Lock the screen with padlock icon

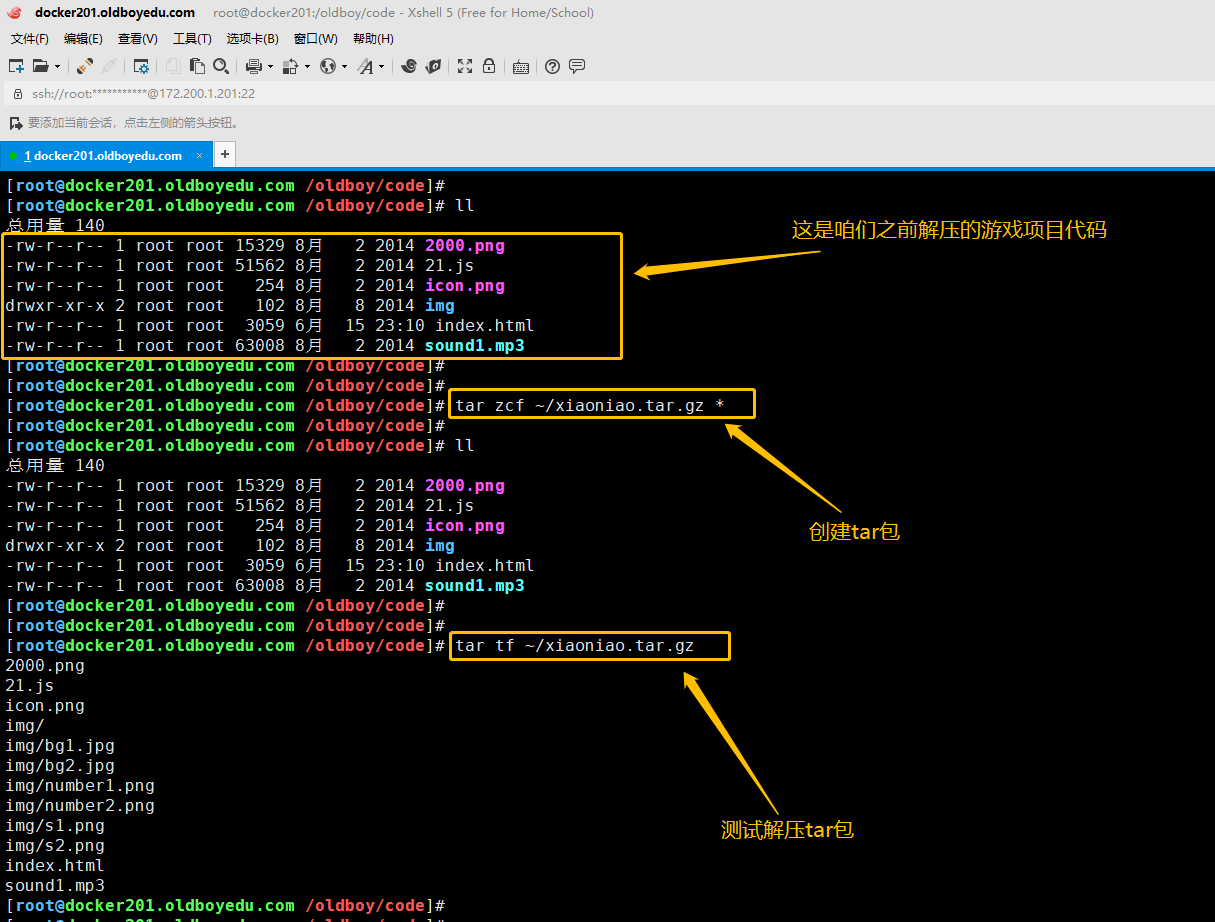tap(489, 67)
